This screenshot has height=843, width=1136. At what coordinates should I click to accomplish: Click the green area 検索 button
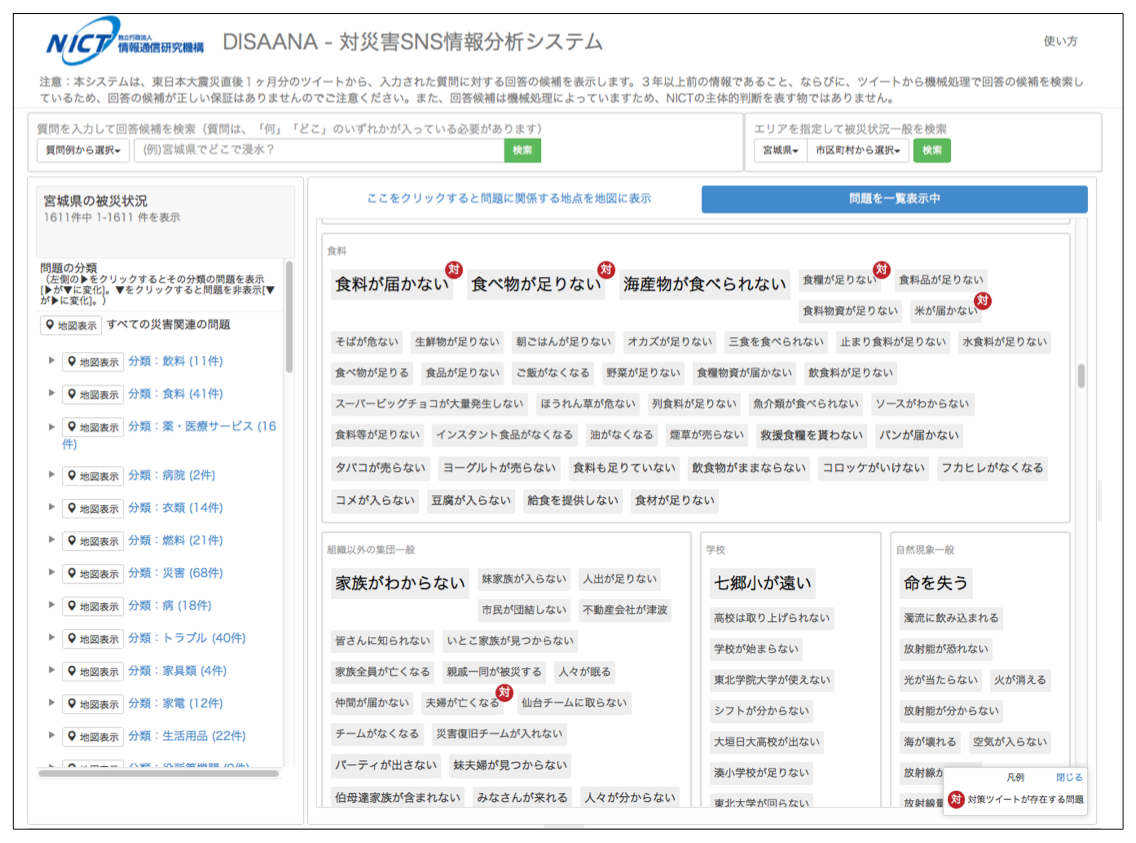point(932,151)
